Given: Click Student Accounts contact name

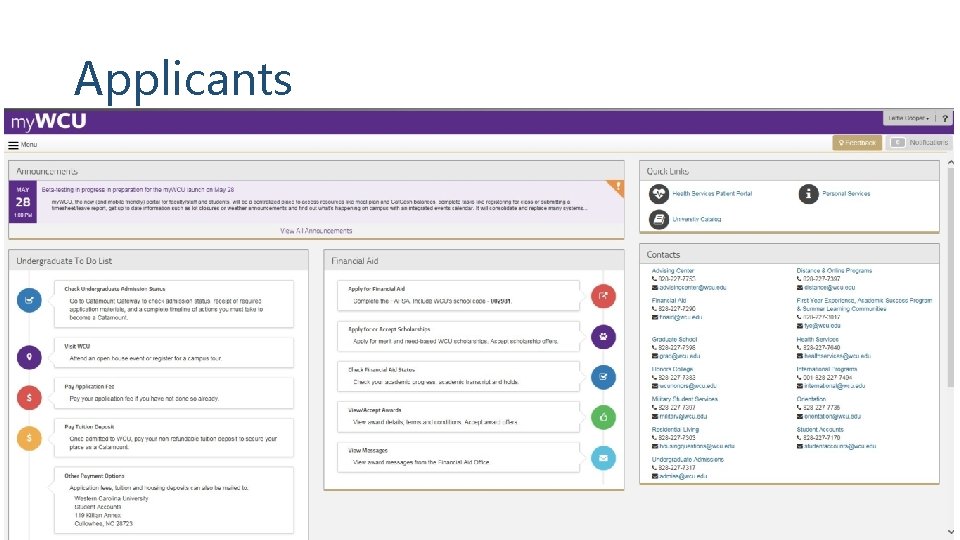Looking at the screenshot, I should coord(820,430).
